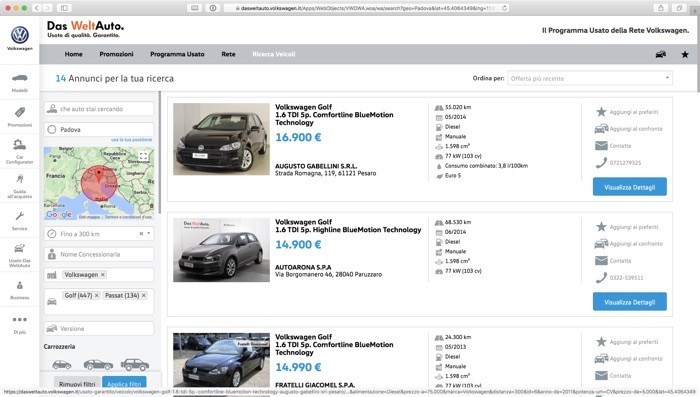Expand the map to fullscreen

point(143,156)
